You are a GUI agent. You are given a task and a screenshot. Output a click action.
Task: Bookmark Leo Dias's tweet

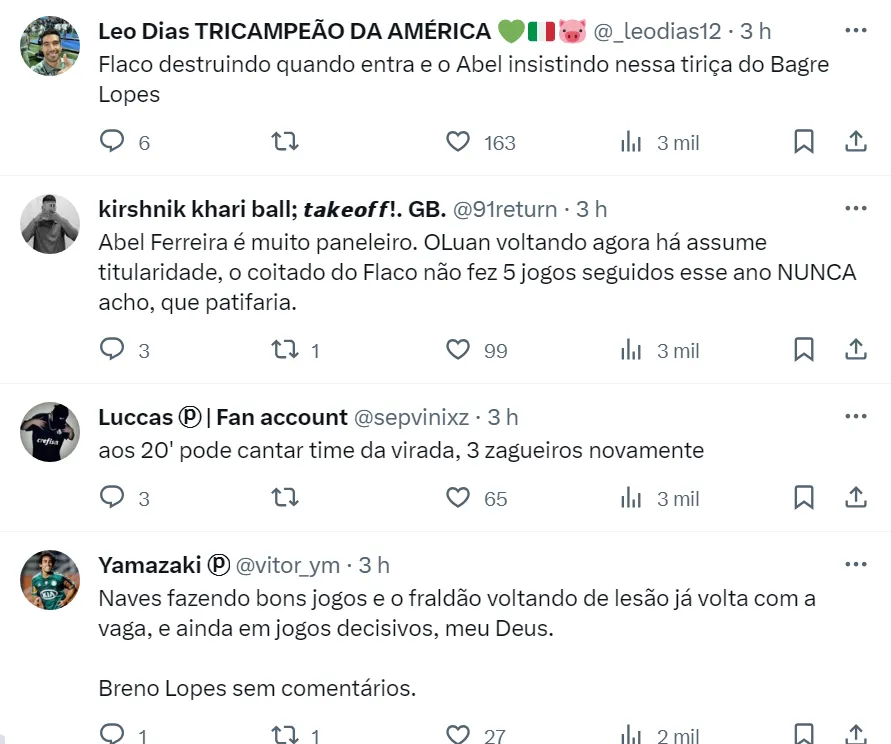point(804,142)
